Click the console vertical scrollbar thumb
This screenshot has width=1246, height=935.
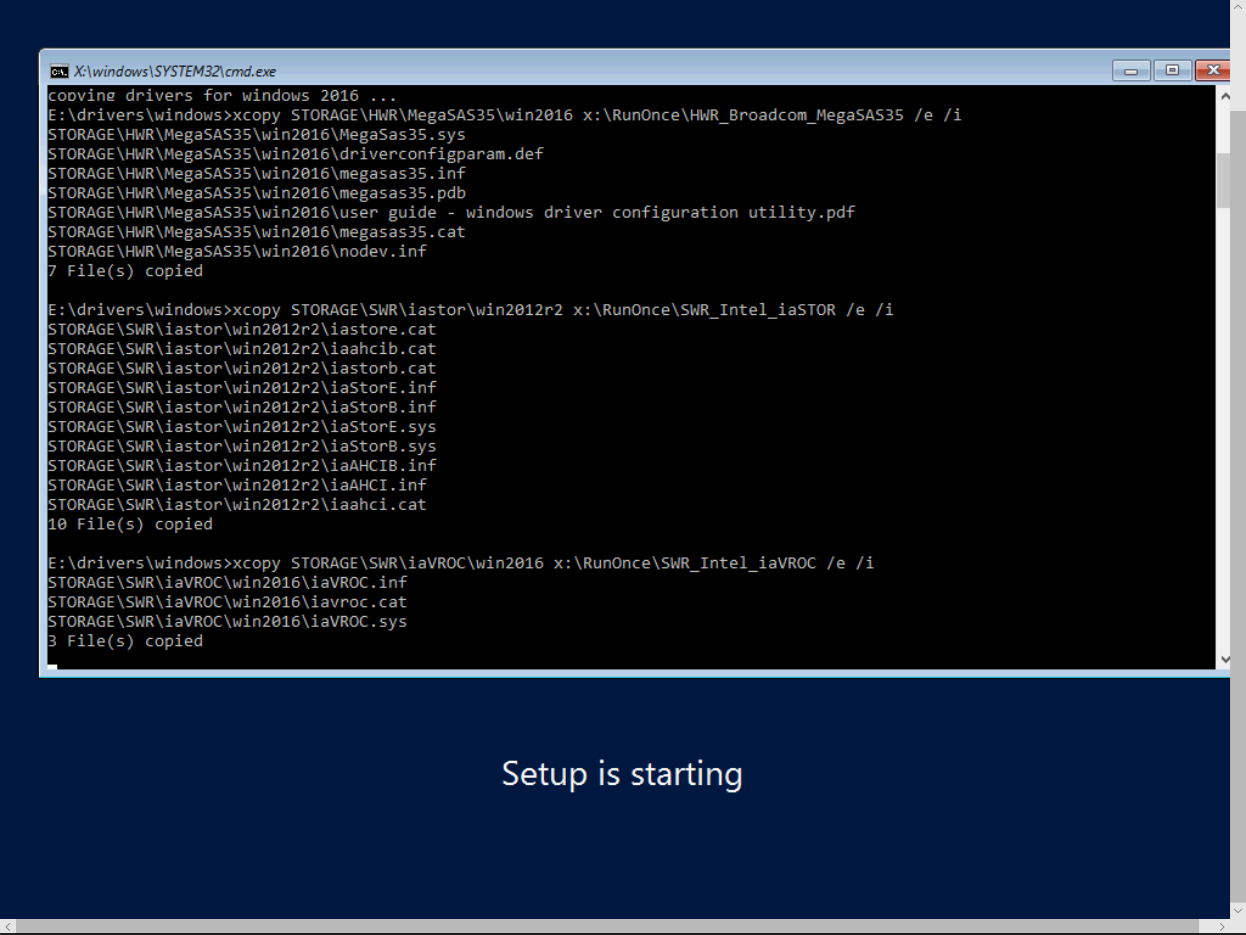(x=1224, y=180)
